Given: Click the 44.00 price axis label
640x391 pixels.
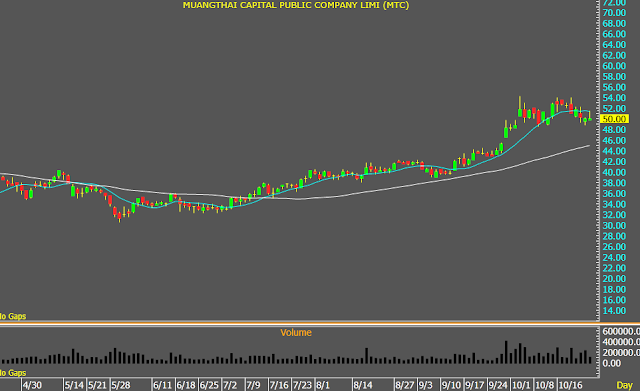Looking at the screenshot, I should 614,151.
